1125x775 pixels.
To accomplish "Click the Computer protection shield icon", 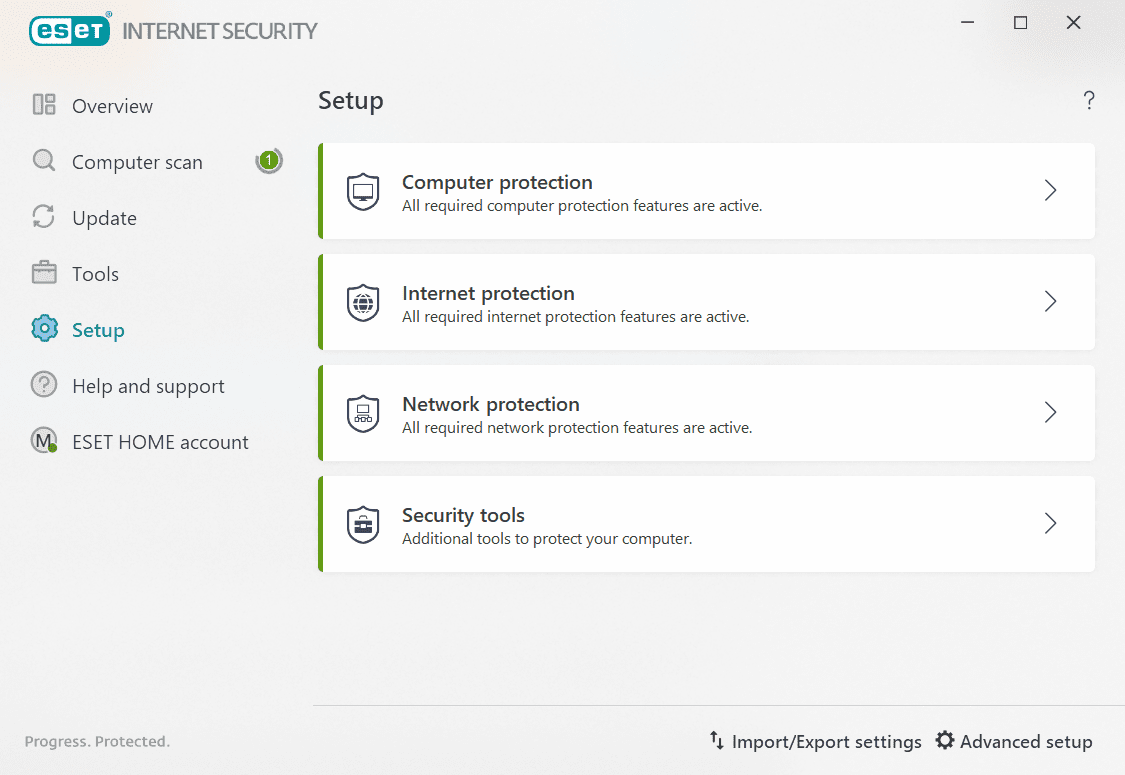I will point(362,191).
